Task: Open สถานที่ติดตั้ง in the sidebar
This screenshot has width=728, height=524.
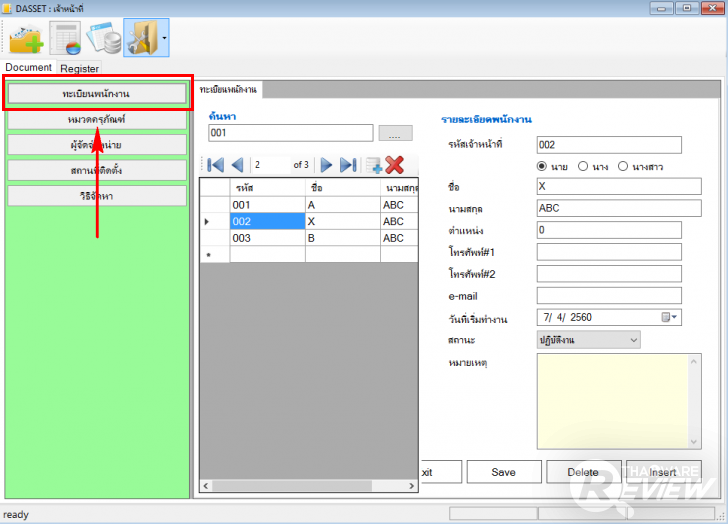Action: tap(97, 170)
